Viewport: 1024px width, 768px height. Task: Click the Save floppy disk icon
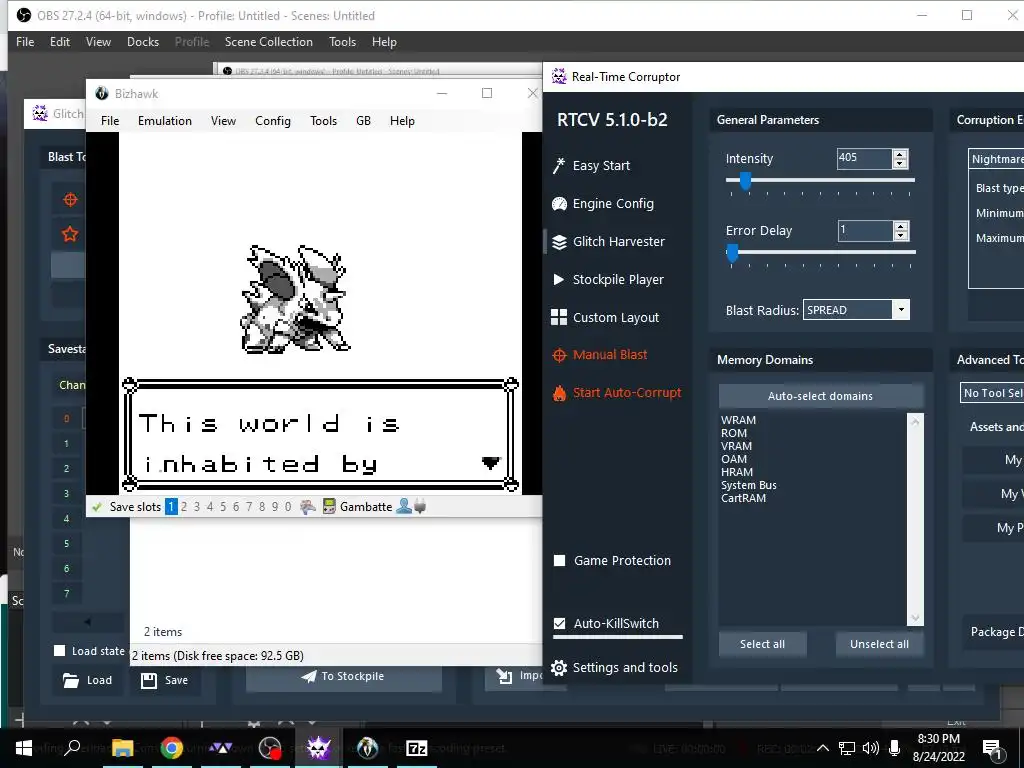tap(149, 680)
